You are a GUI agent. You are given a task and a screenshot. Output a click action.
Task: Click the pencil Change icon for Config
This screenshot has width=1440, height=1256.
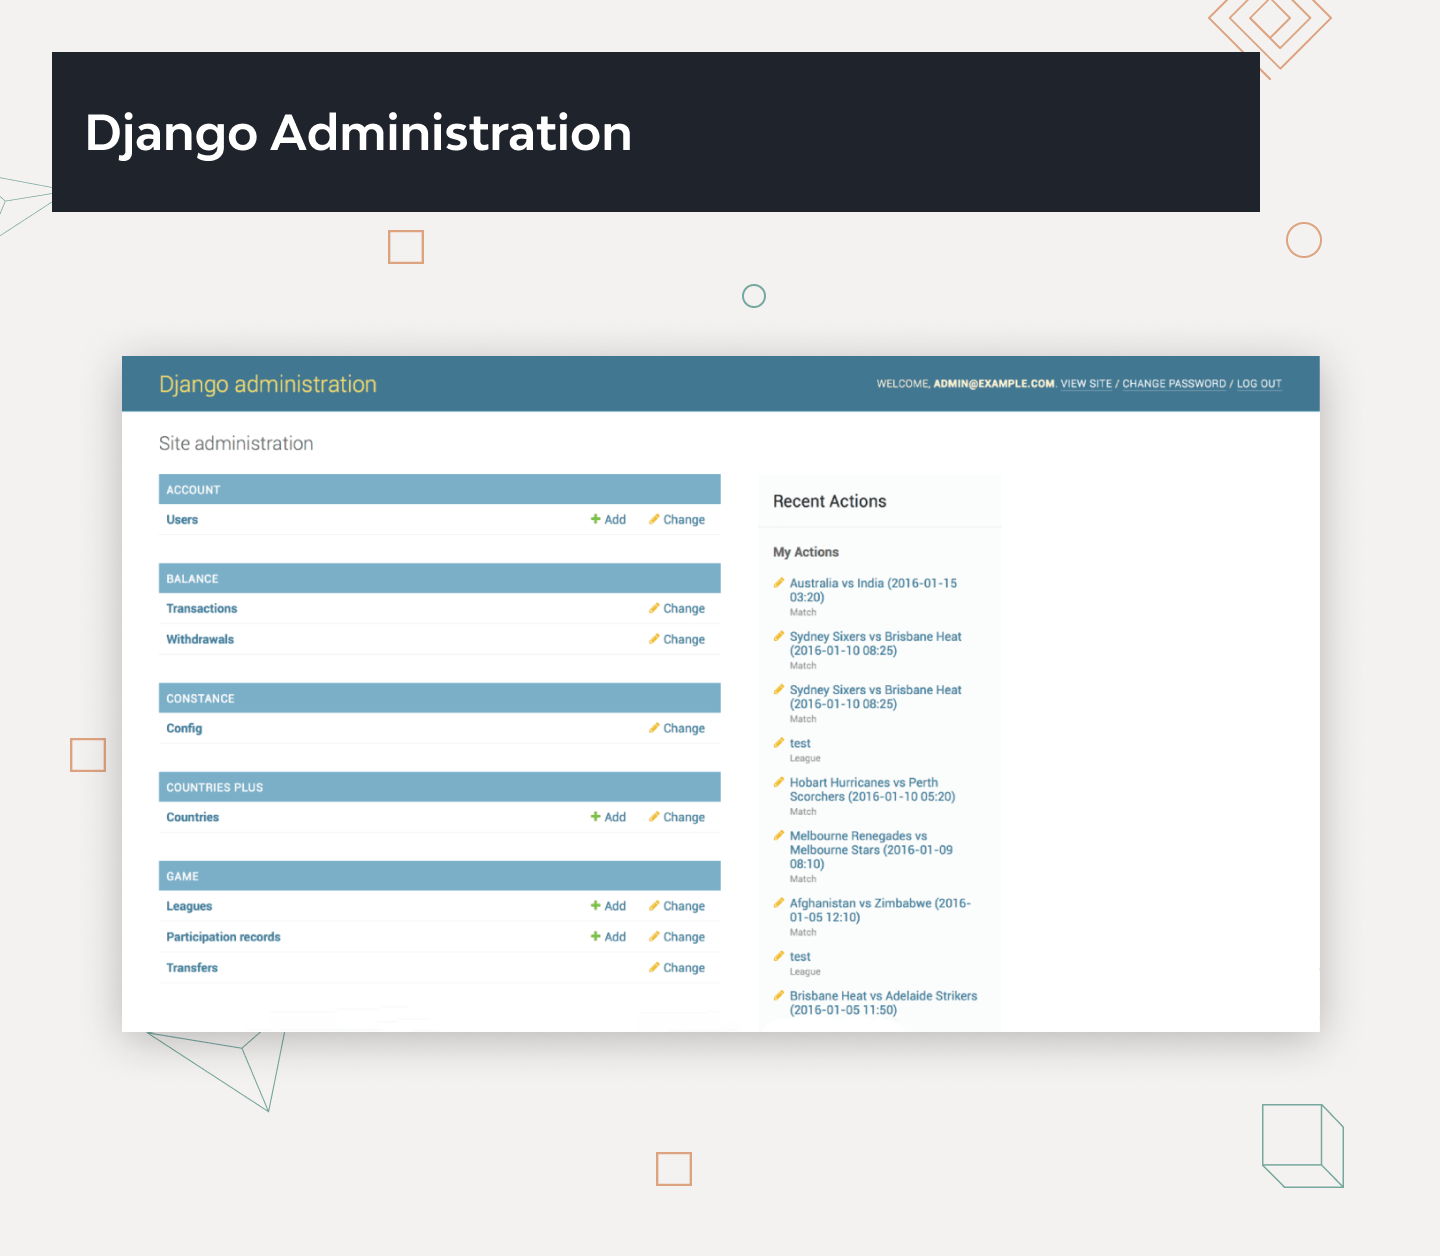pyautogui.click(x=654, y=729)
